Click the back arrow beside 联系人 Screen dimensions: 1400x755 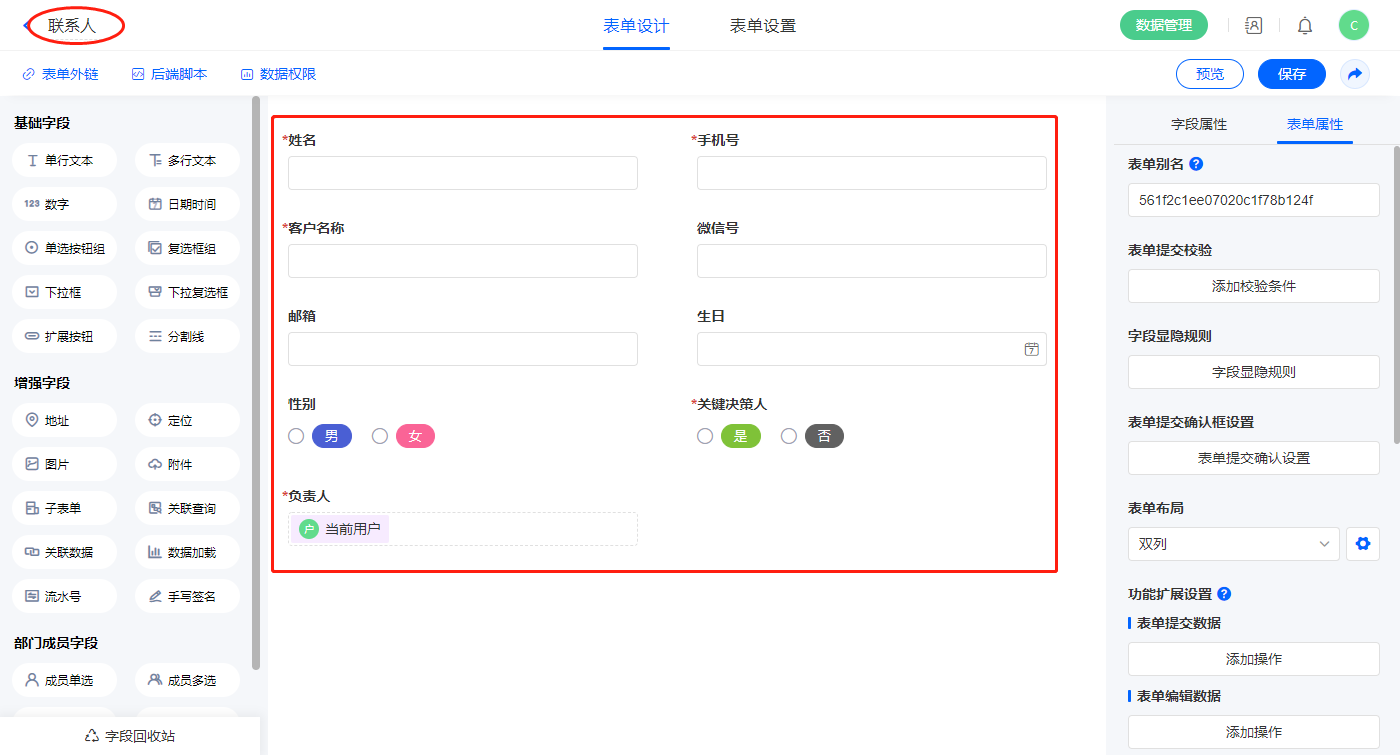[x=26, y=26]
